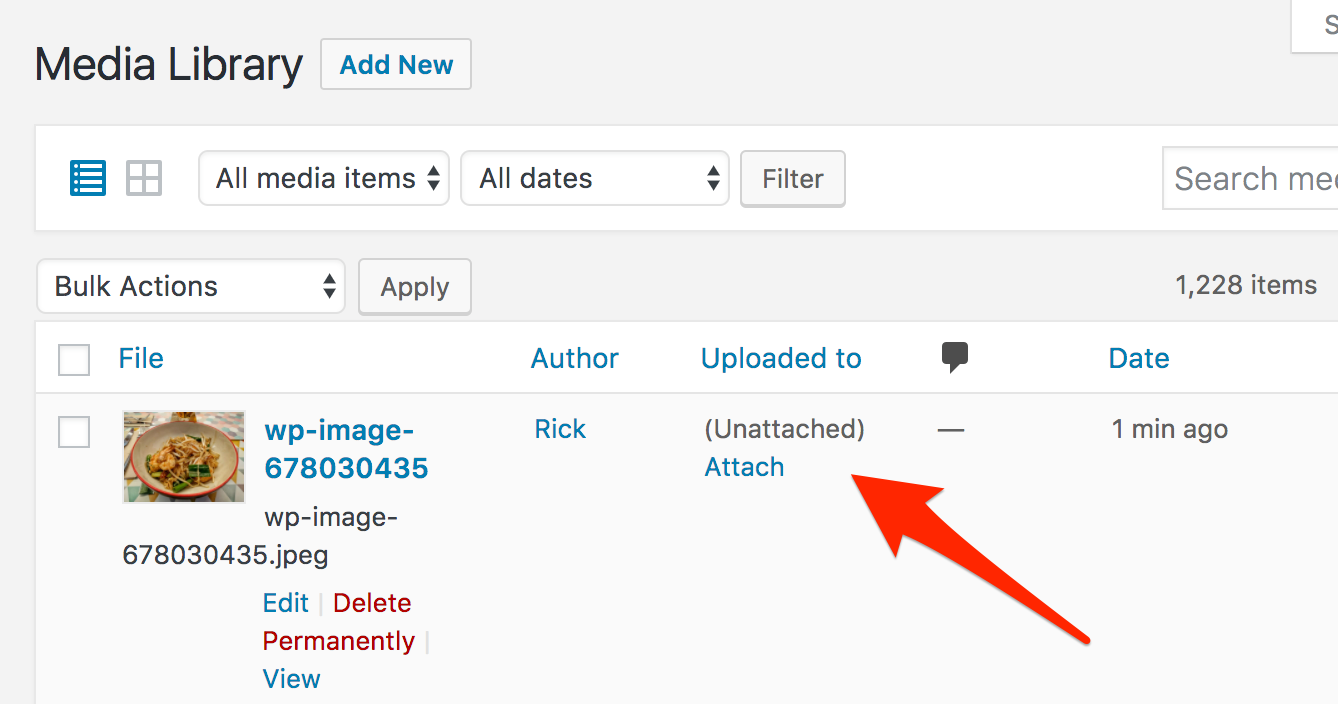The image size is (1338, 704).
Task: Sort by the Uploaded to column header
Action: tap(780, 358)
